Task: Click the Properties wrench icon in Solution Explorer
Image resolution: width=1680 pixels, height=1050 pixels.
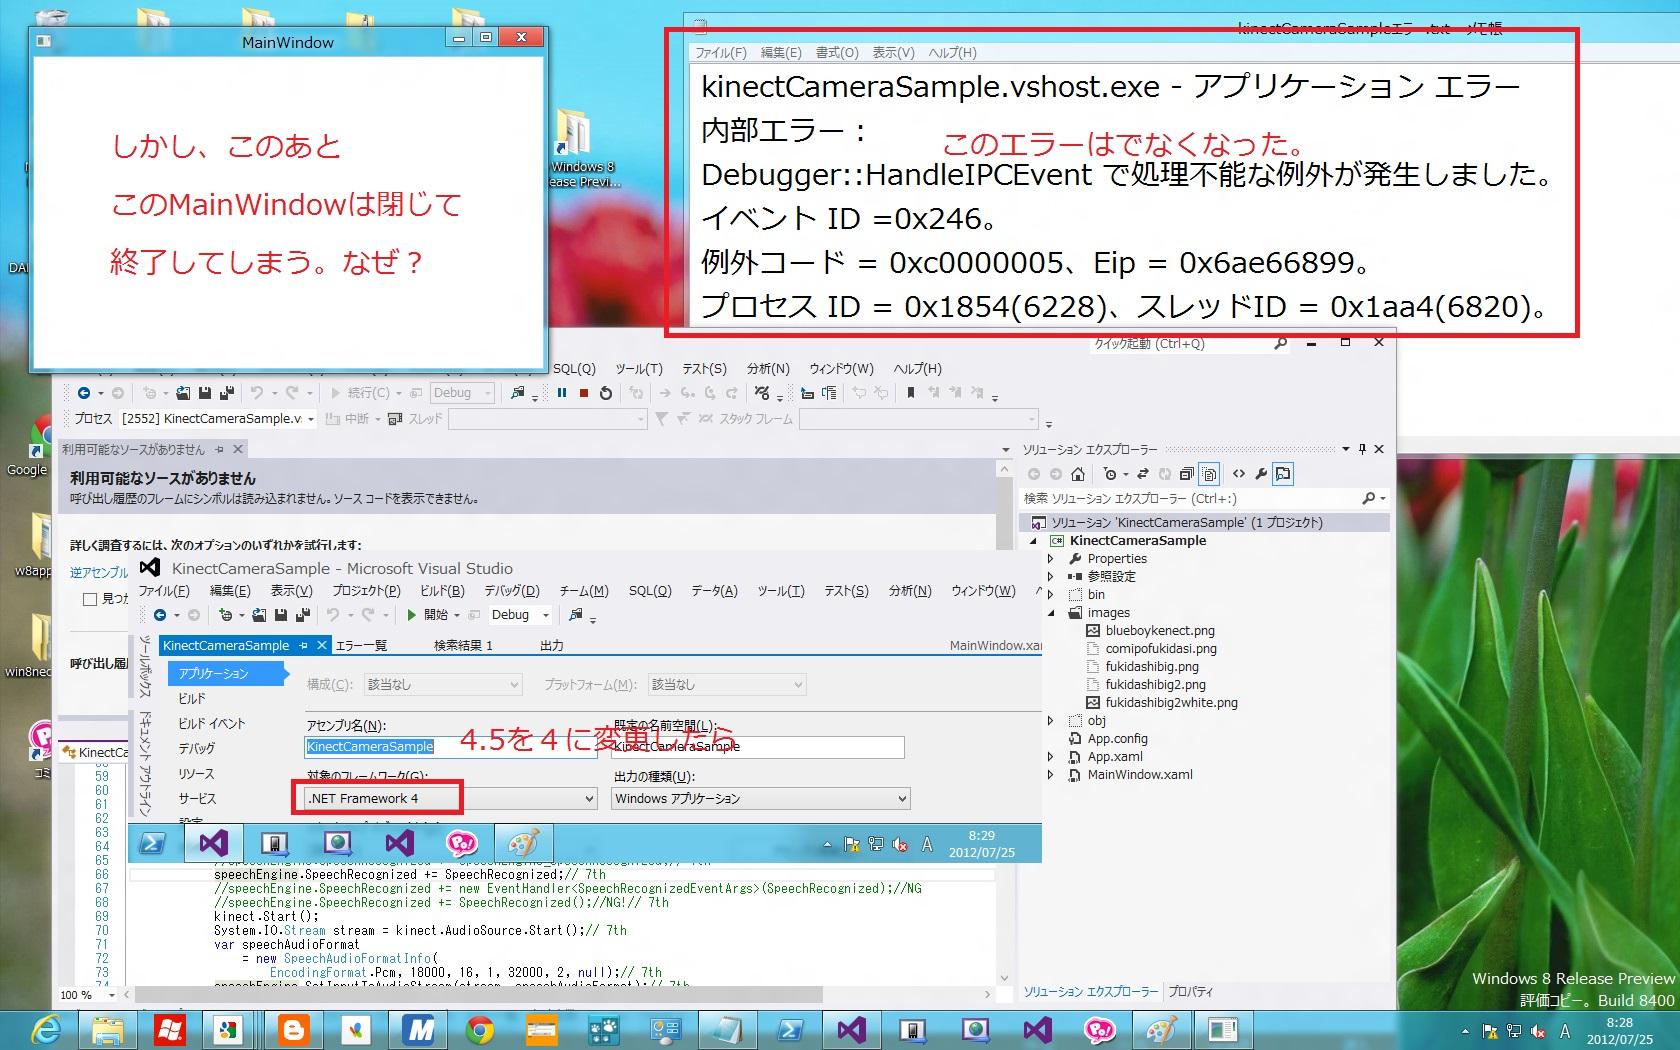Action: [1261, 474]
